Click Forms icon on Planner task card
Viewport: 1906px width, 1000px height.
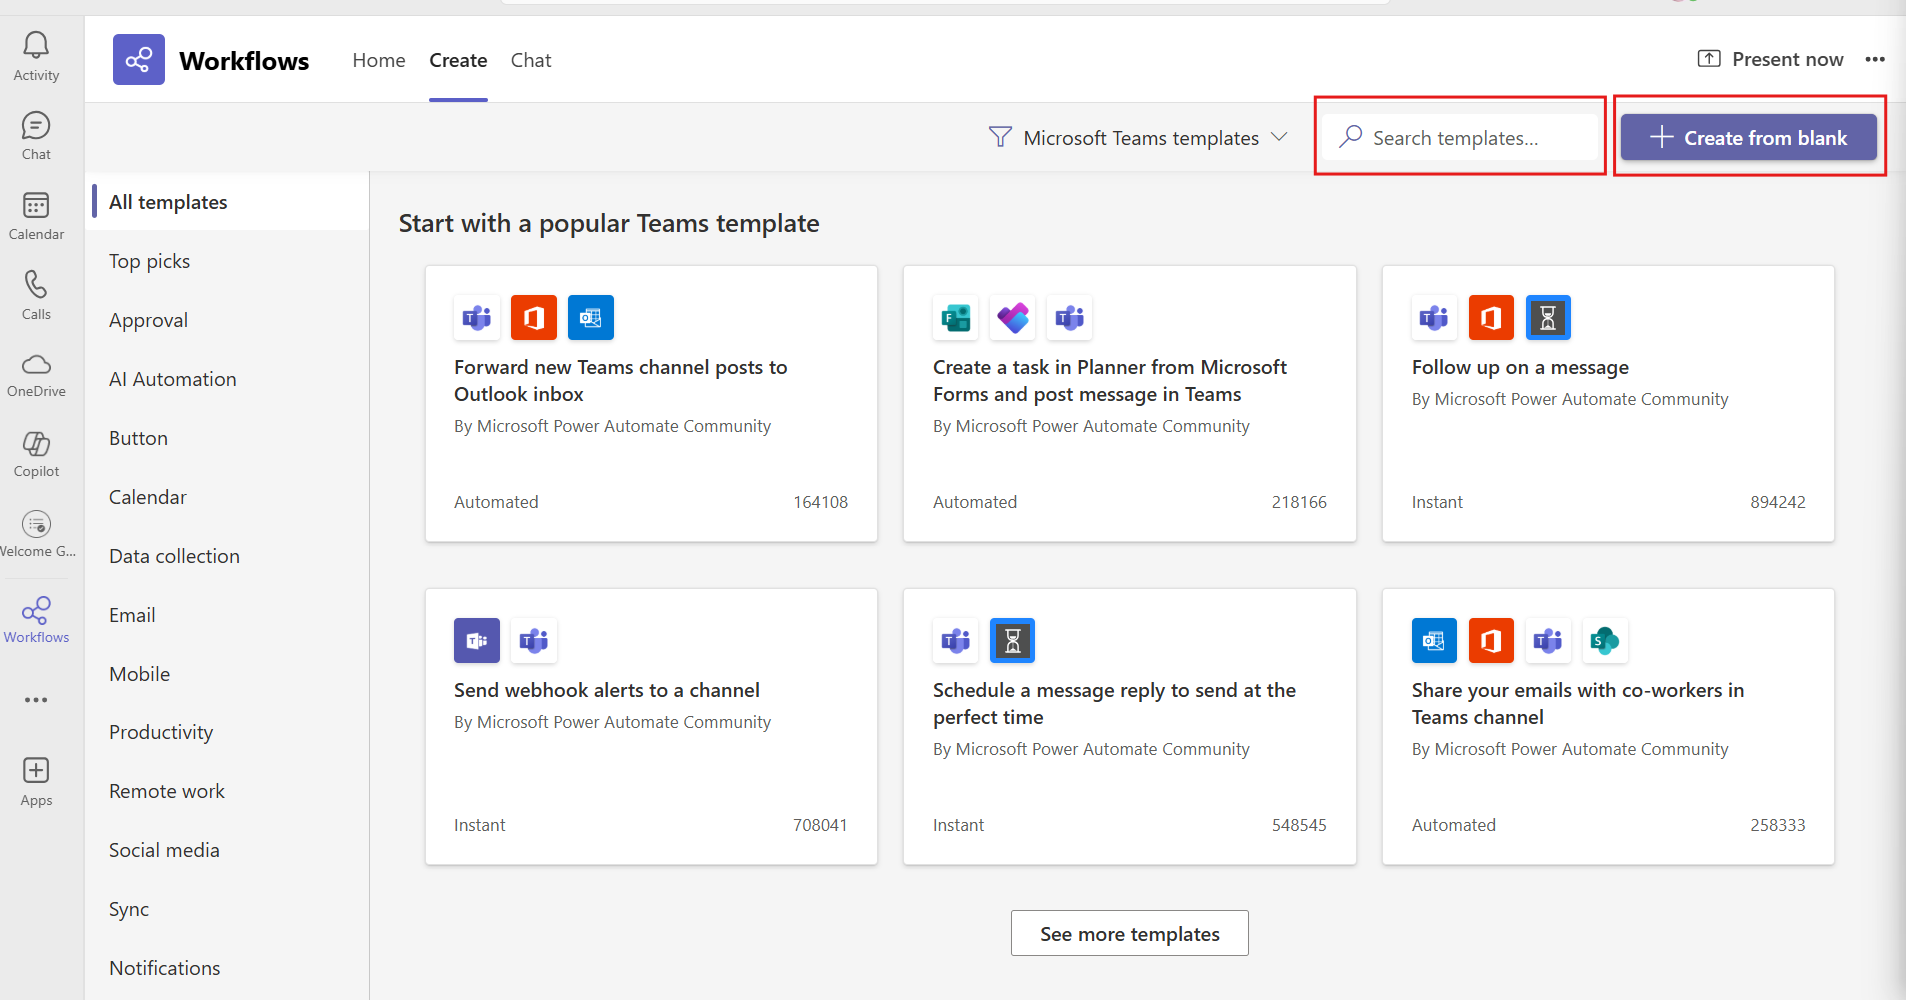point(956,318)
